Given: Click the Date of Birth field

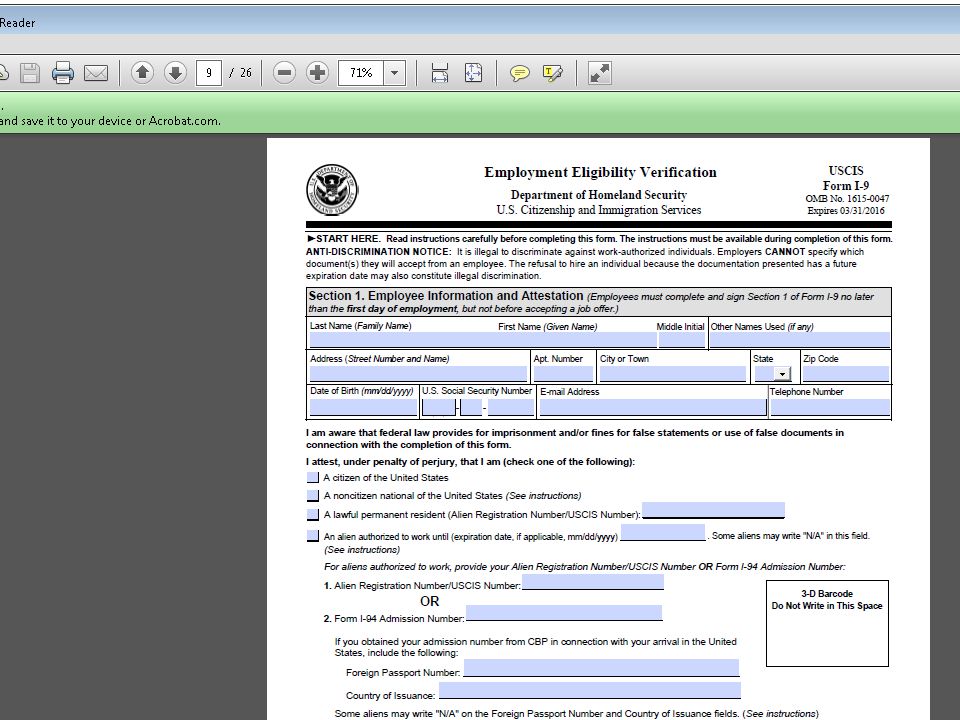Looking at the screenshot, I should point(364,407).
